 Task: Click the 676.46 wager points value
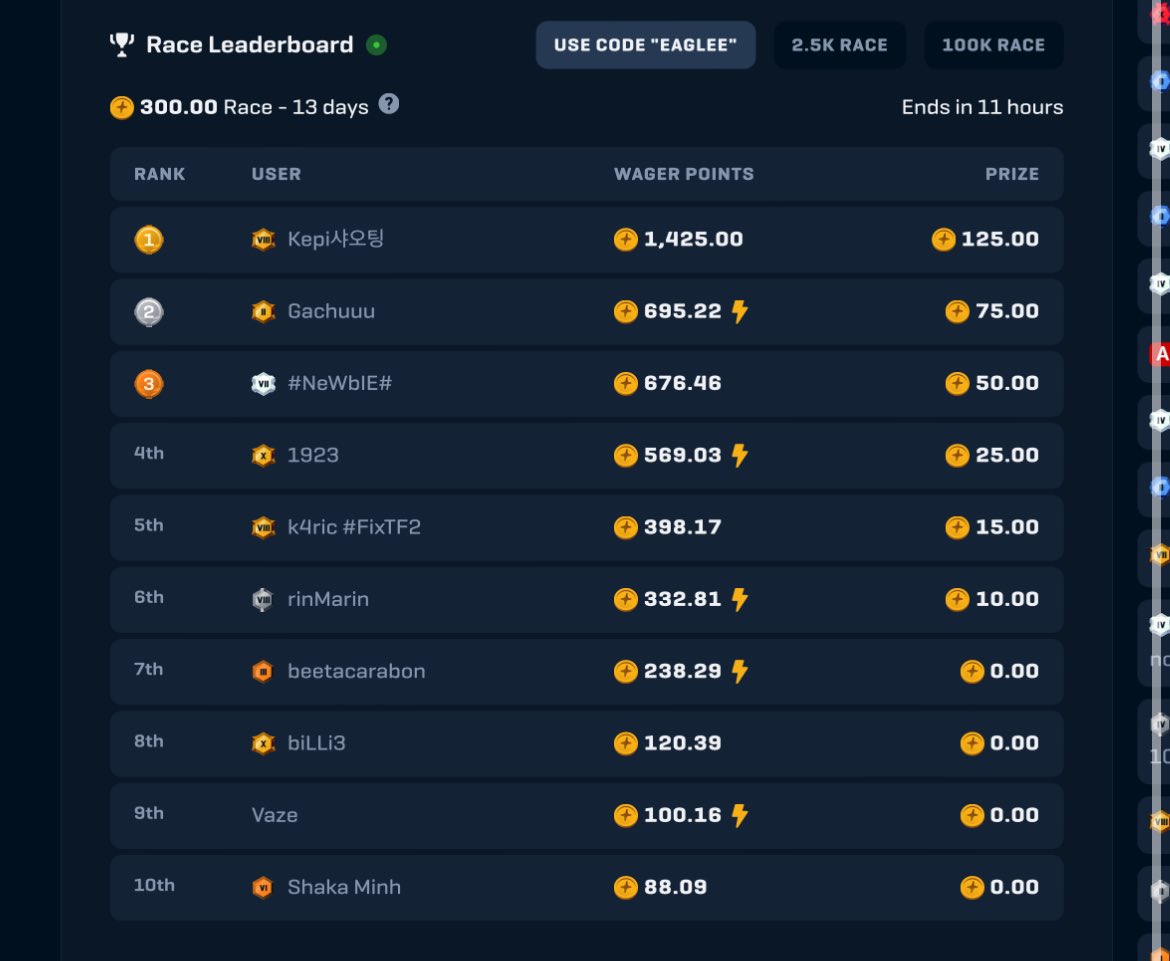point(683,384)
